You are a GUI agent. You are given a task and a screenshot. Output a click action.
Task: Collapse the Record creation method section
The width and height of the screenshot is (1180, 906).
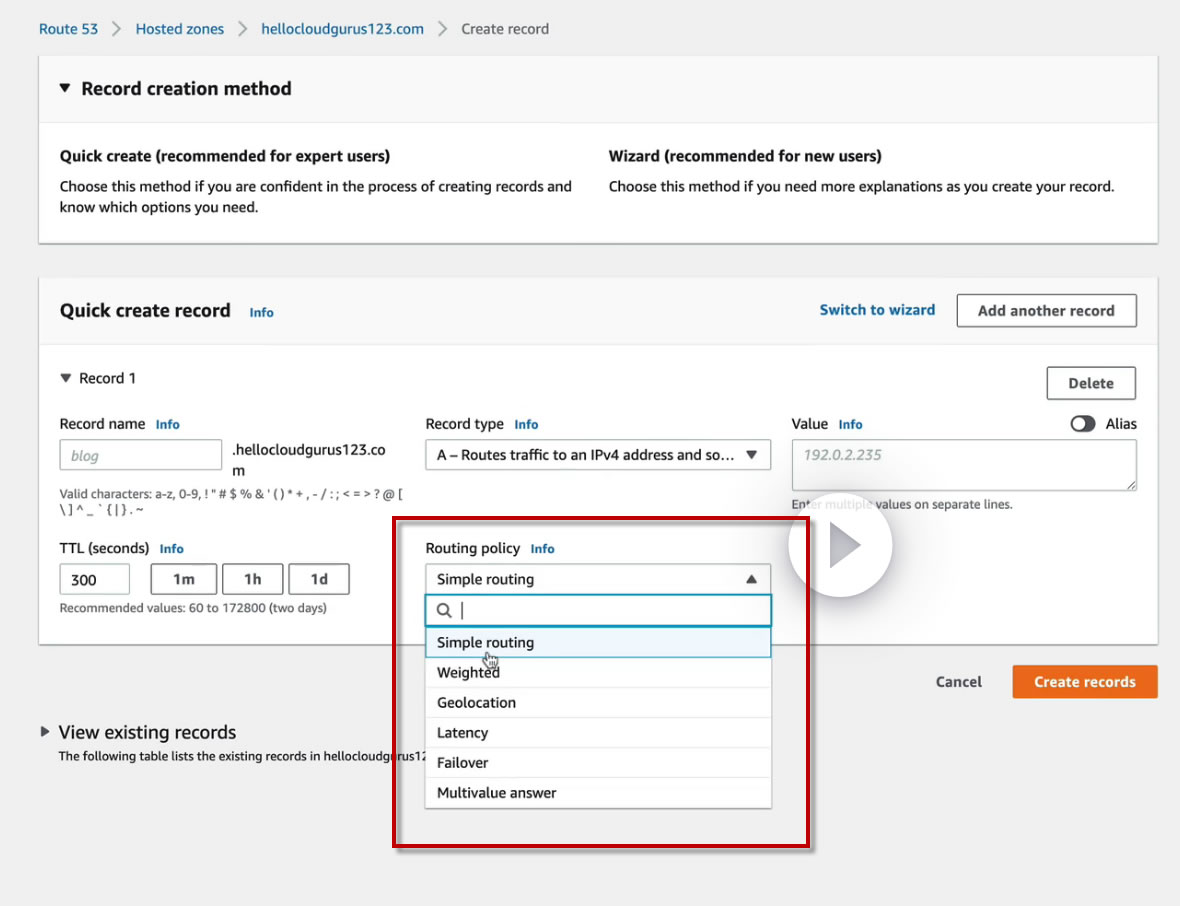65,88
